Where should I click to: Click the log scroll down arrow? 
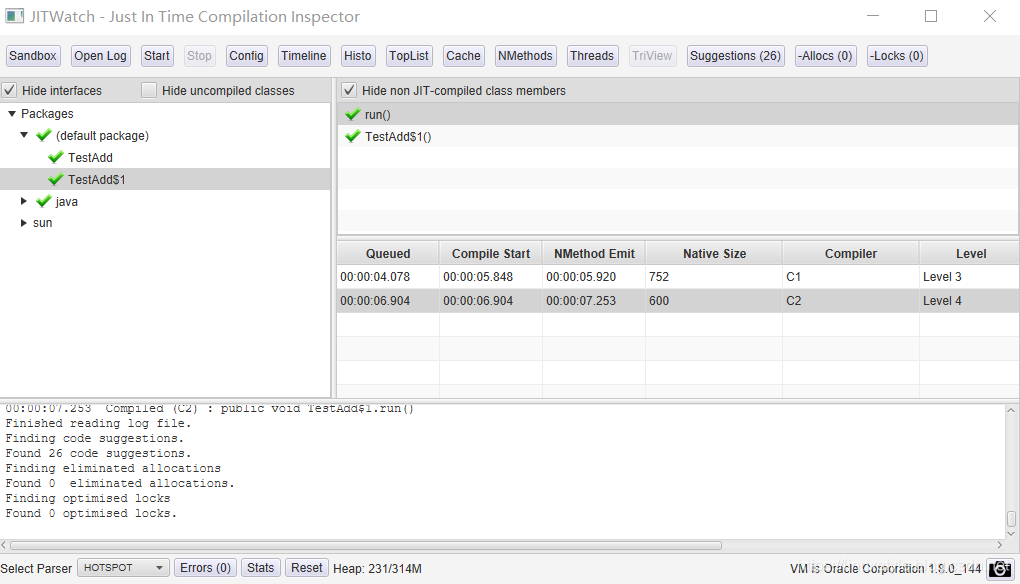(1011, 534)
